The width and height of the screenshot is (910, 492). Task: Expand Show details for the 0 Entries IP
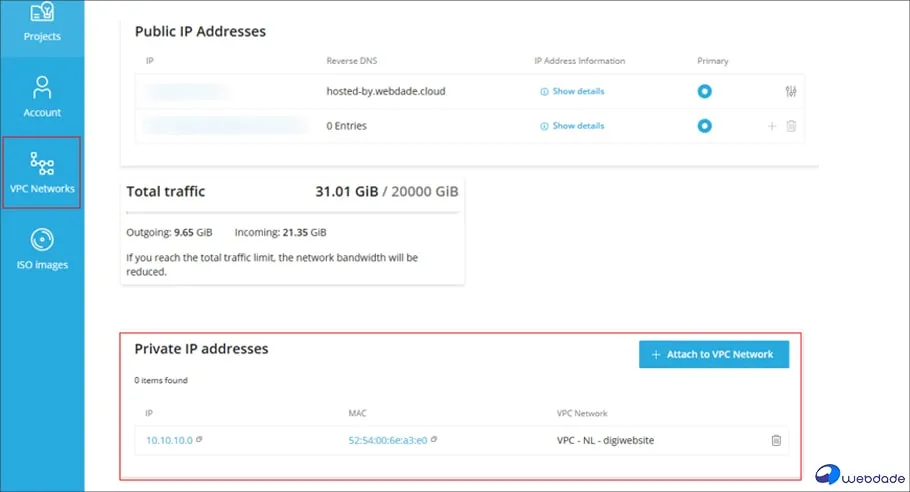pyautogui.click(x=572, y=126)
